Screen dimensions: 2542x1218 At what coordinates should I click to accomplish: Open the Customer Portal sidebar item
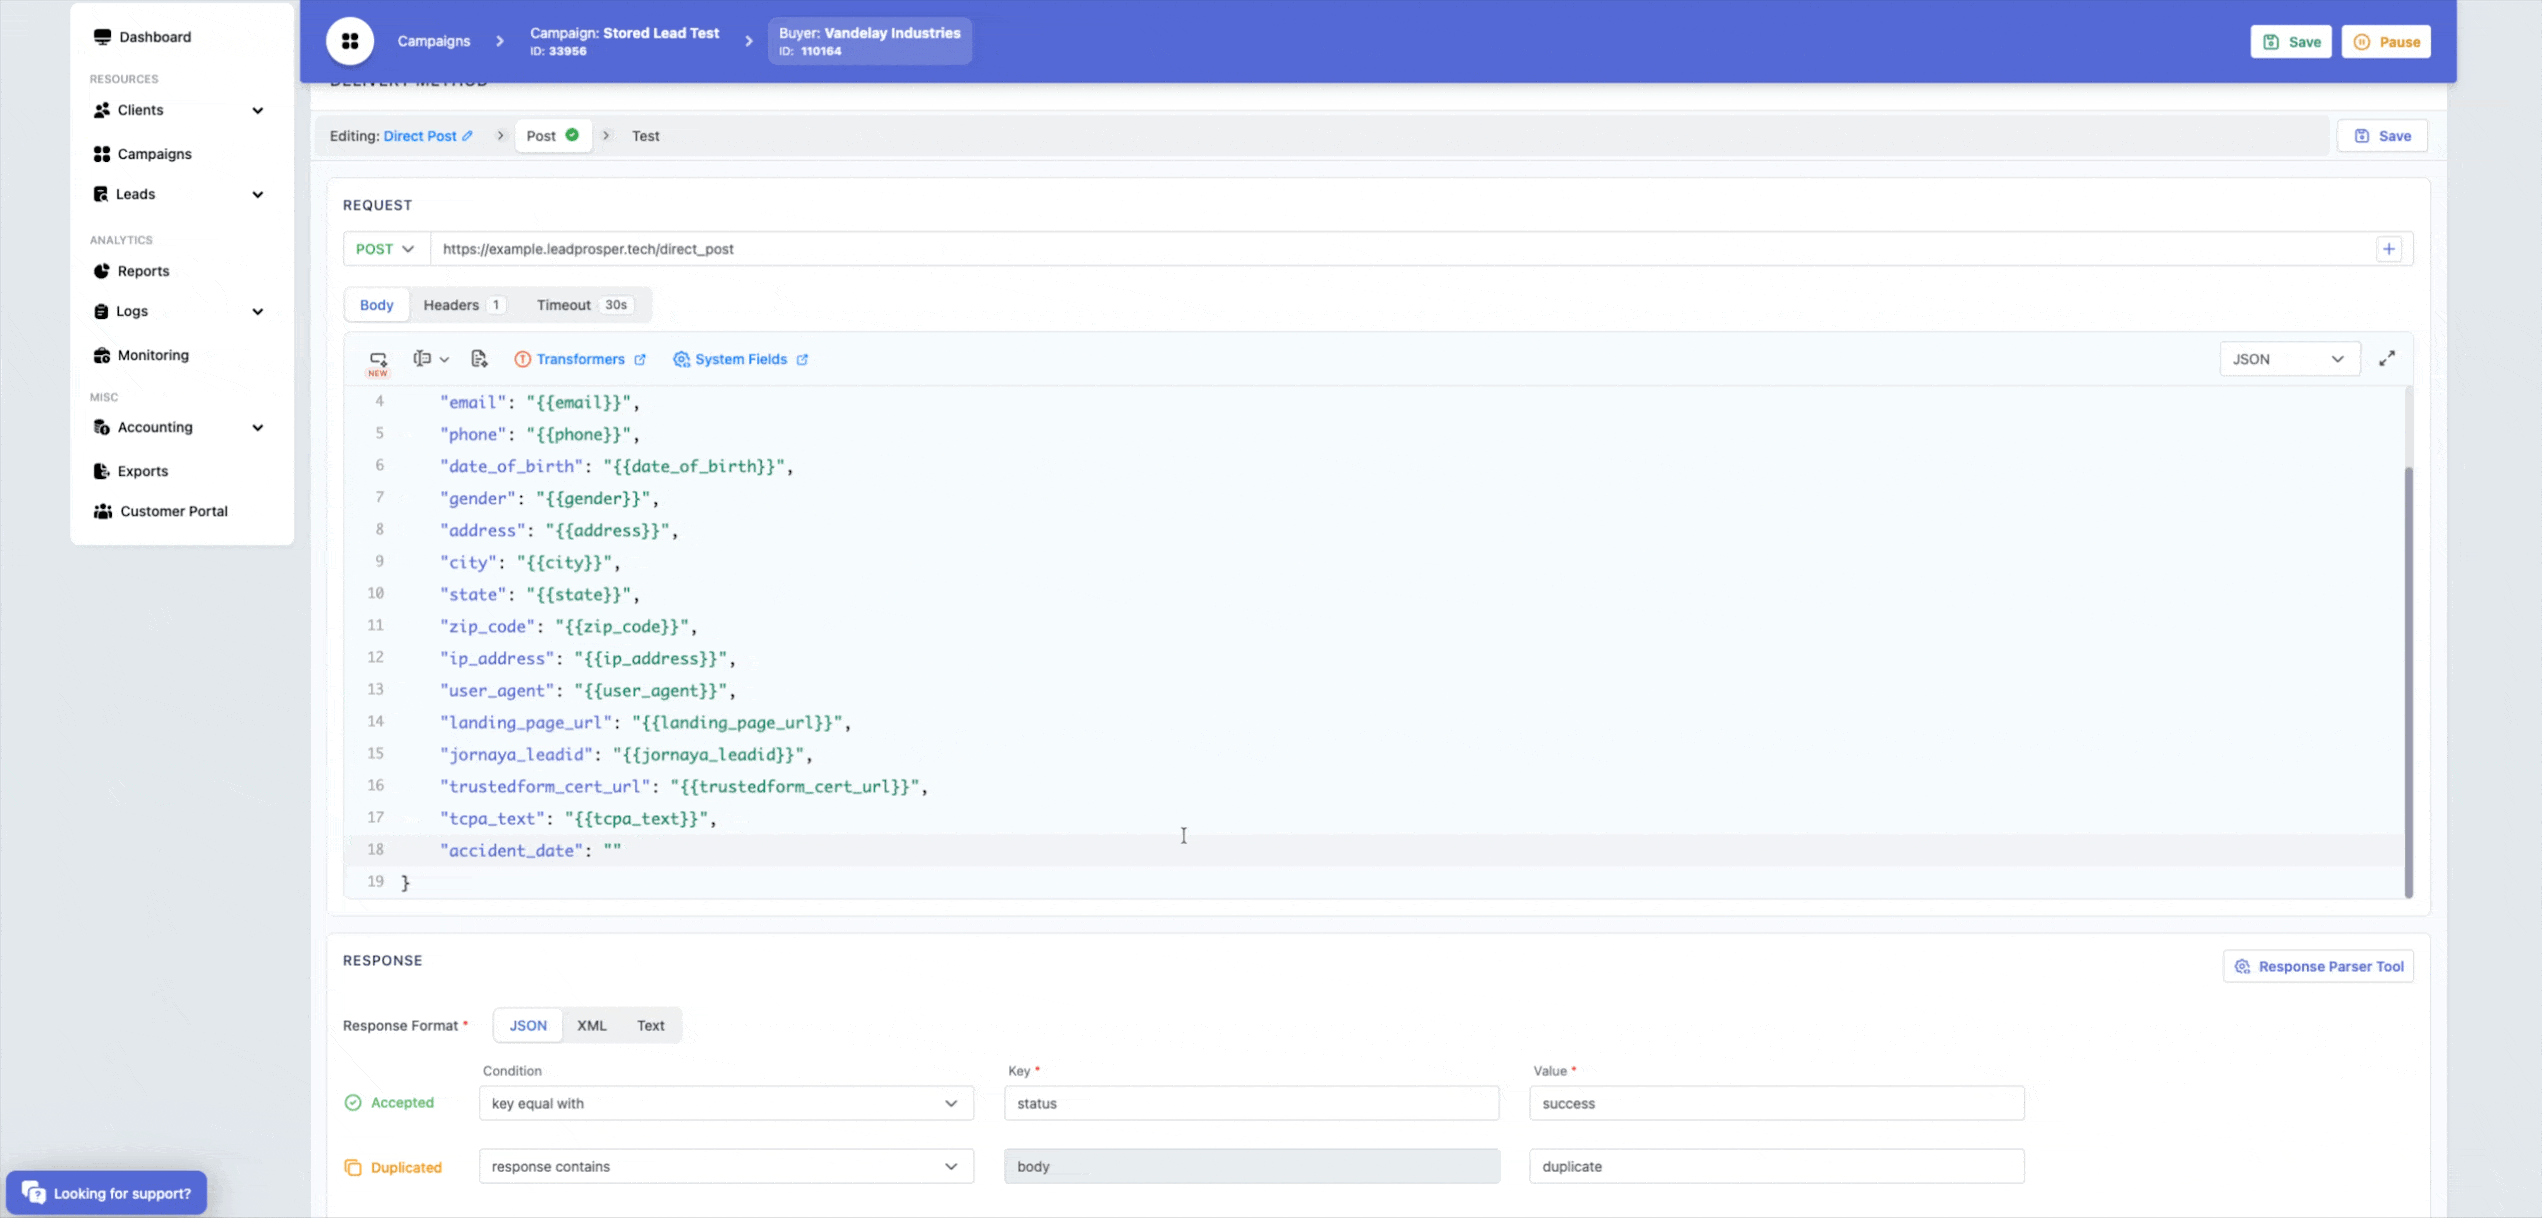coord(173,511)
